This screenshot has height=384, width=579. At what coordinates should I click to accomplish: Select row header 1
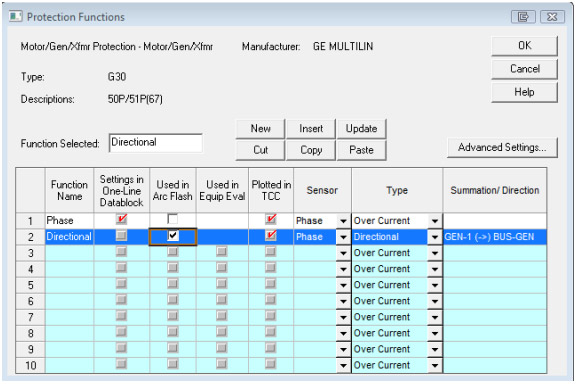pyautogui.click(x=30, y=221)
